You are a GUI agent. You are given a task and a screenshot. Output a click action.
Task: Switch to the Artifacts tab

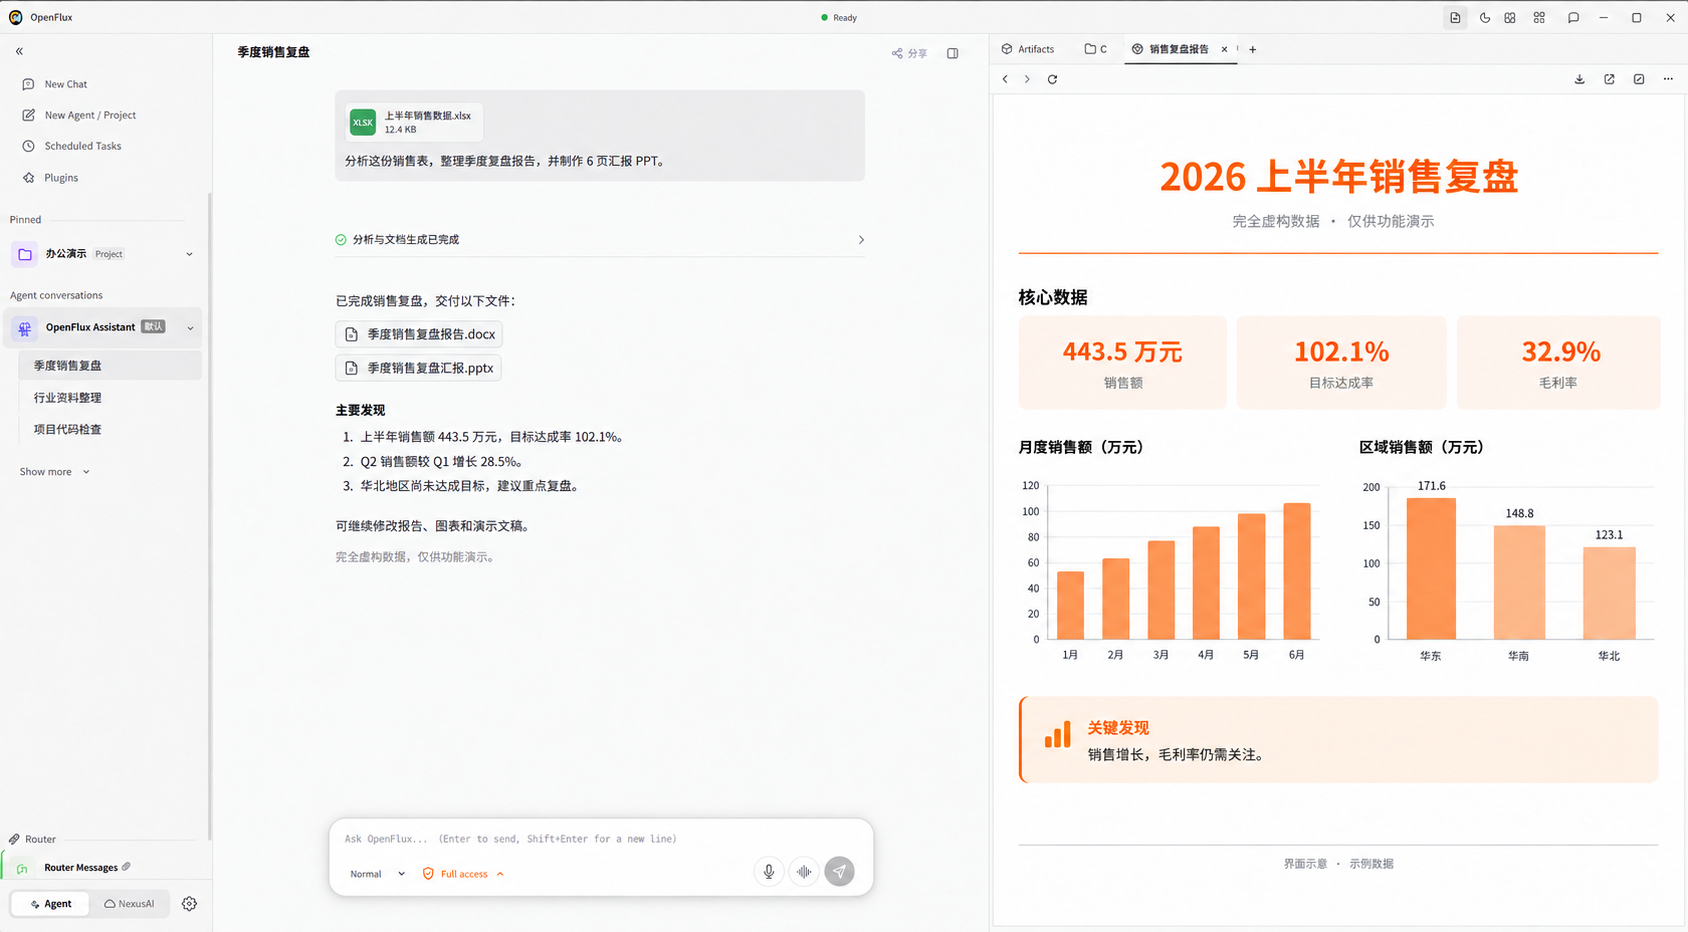pyautogui.click(x=1028, y=49)
